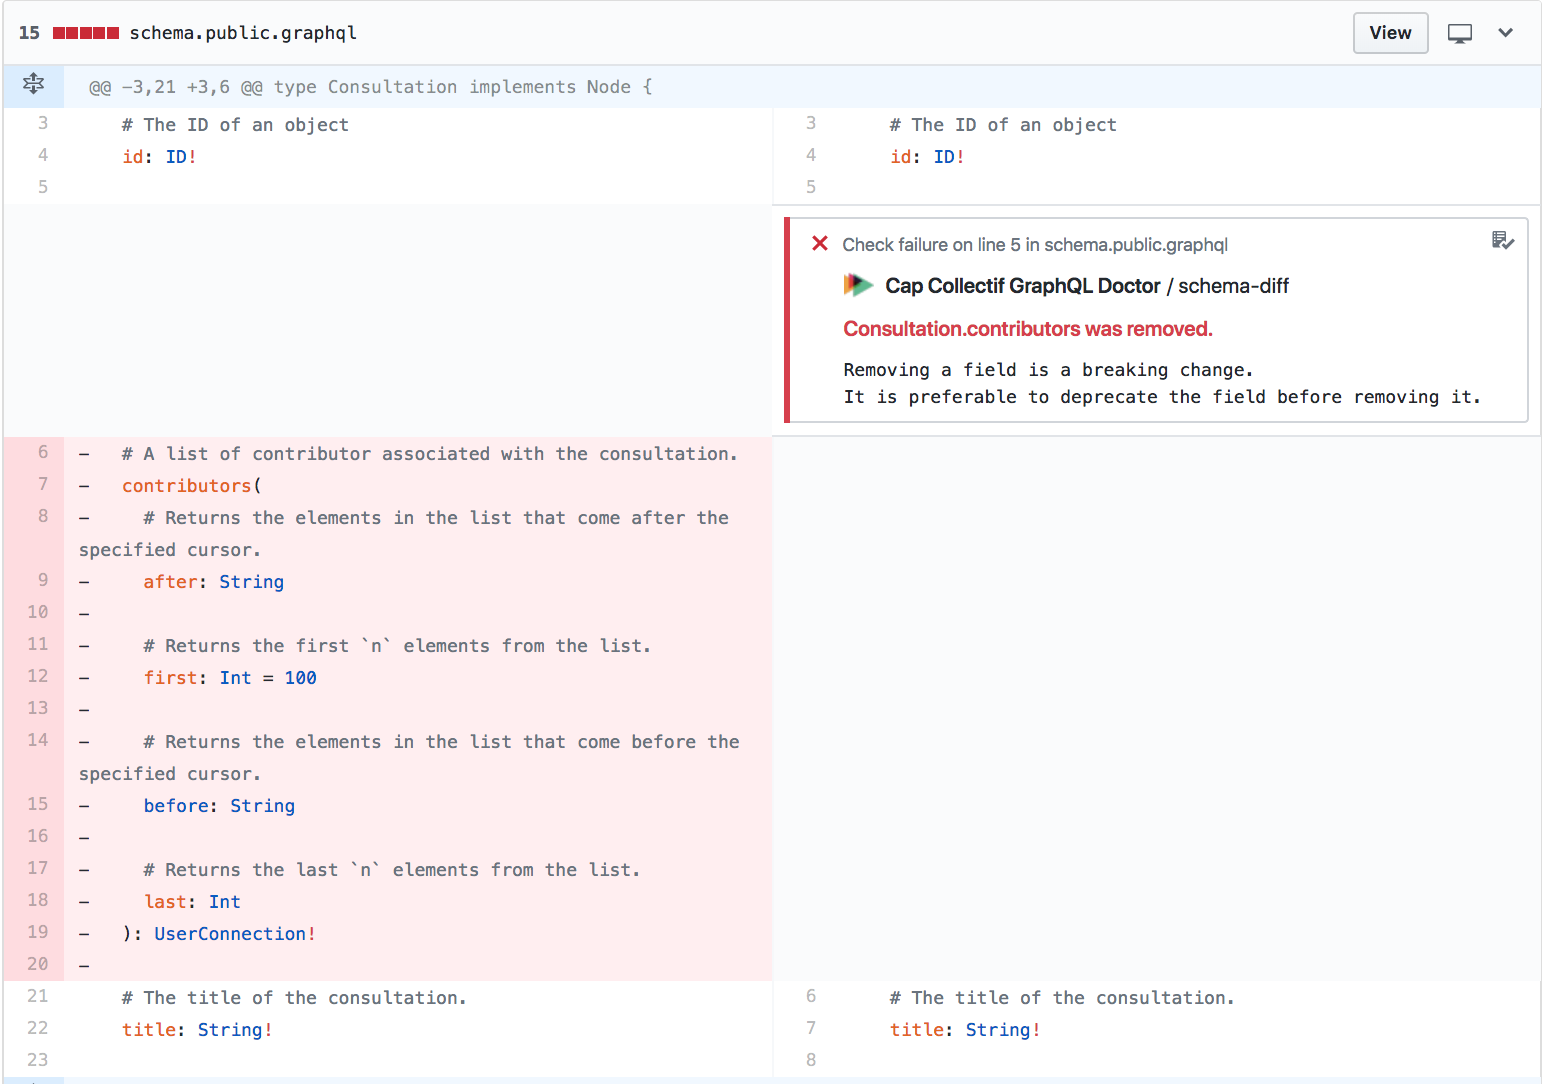
Task: Click the Consultation.contributors was removed message
Action: coord(1028,328)
